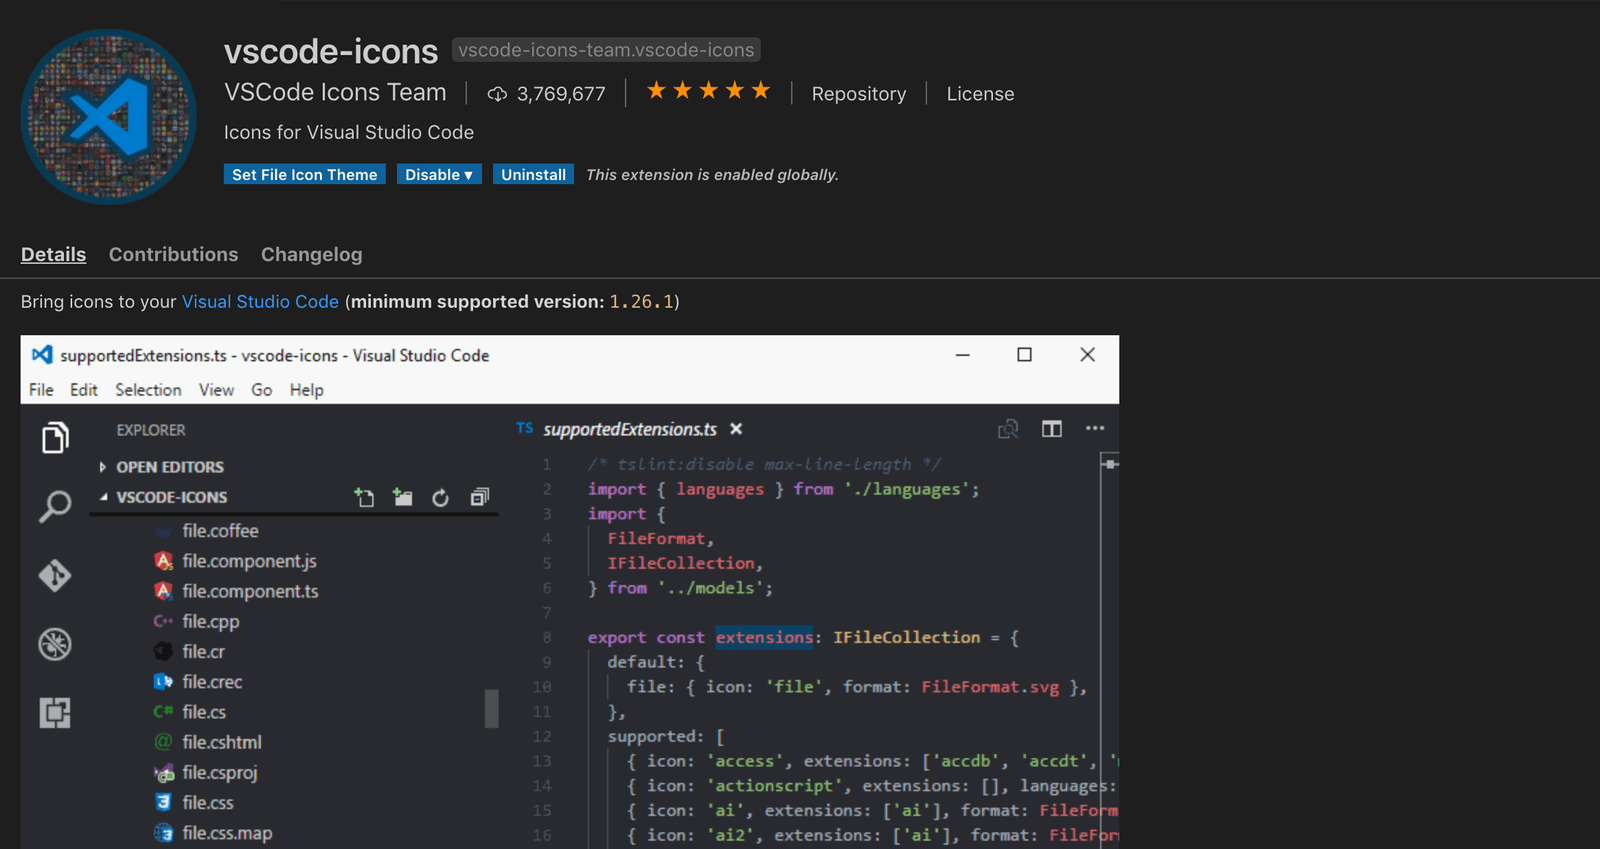Click New File icon in VSCODE-ICONS header

click(364, 497)
